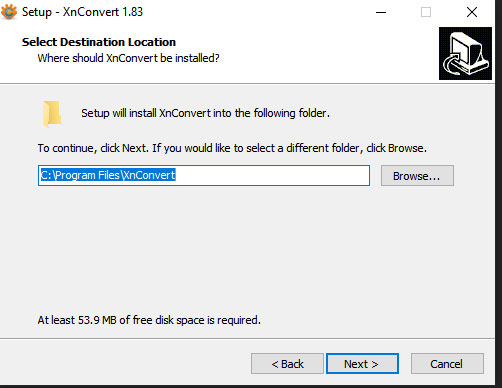Click the text Where should XnConvert be installed?
Image resolution: width=502 pixels, height=388 pixels.
click(128, 58)
